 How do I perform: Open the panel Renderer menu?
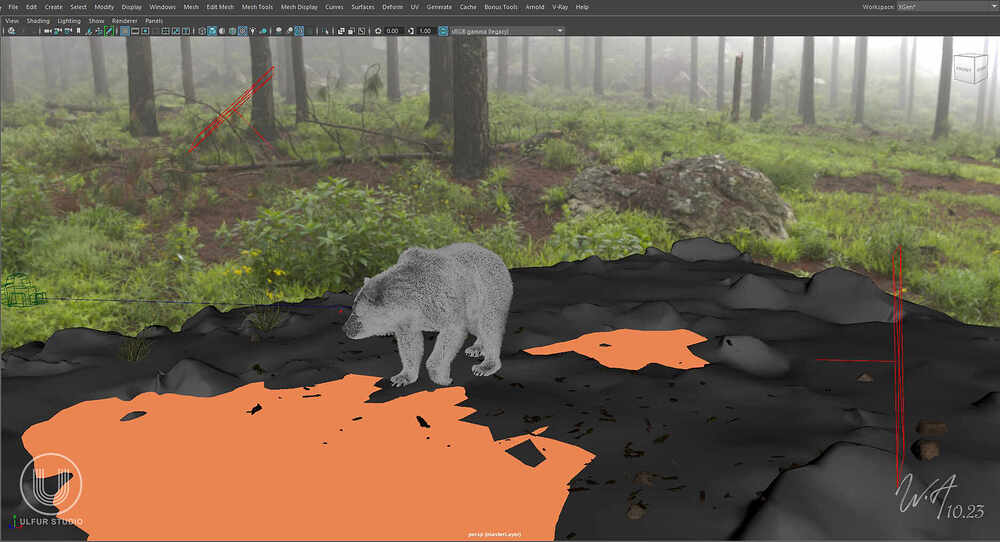[x=124, y=21]
